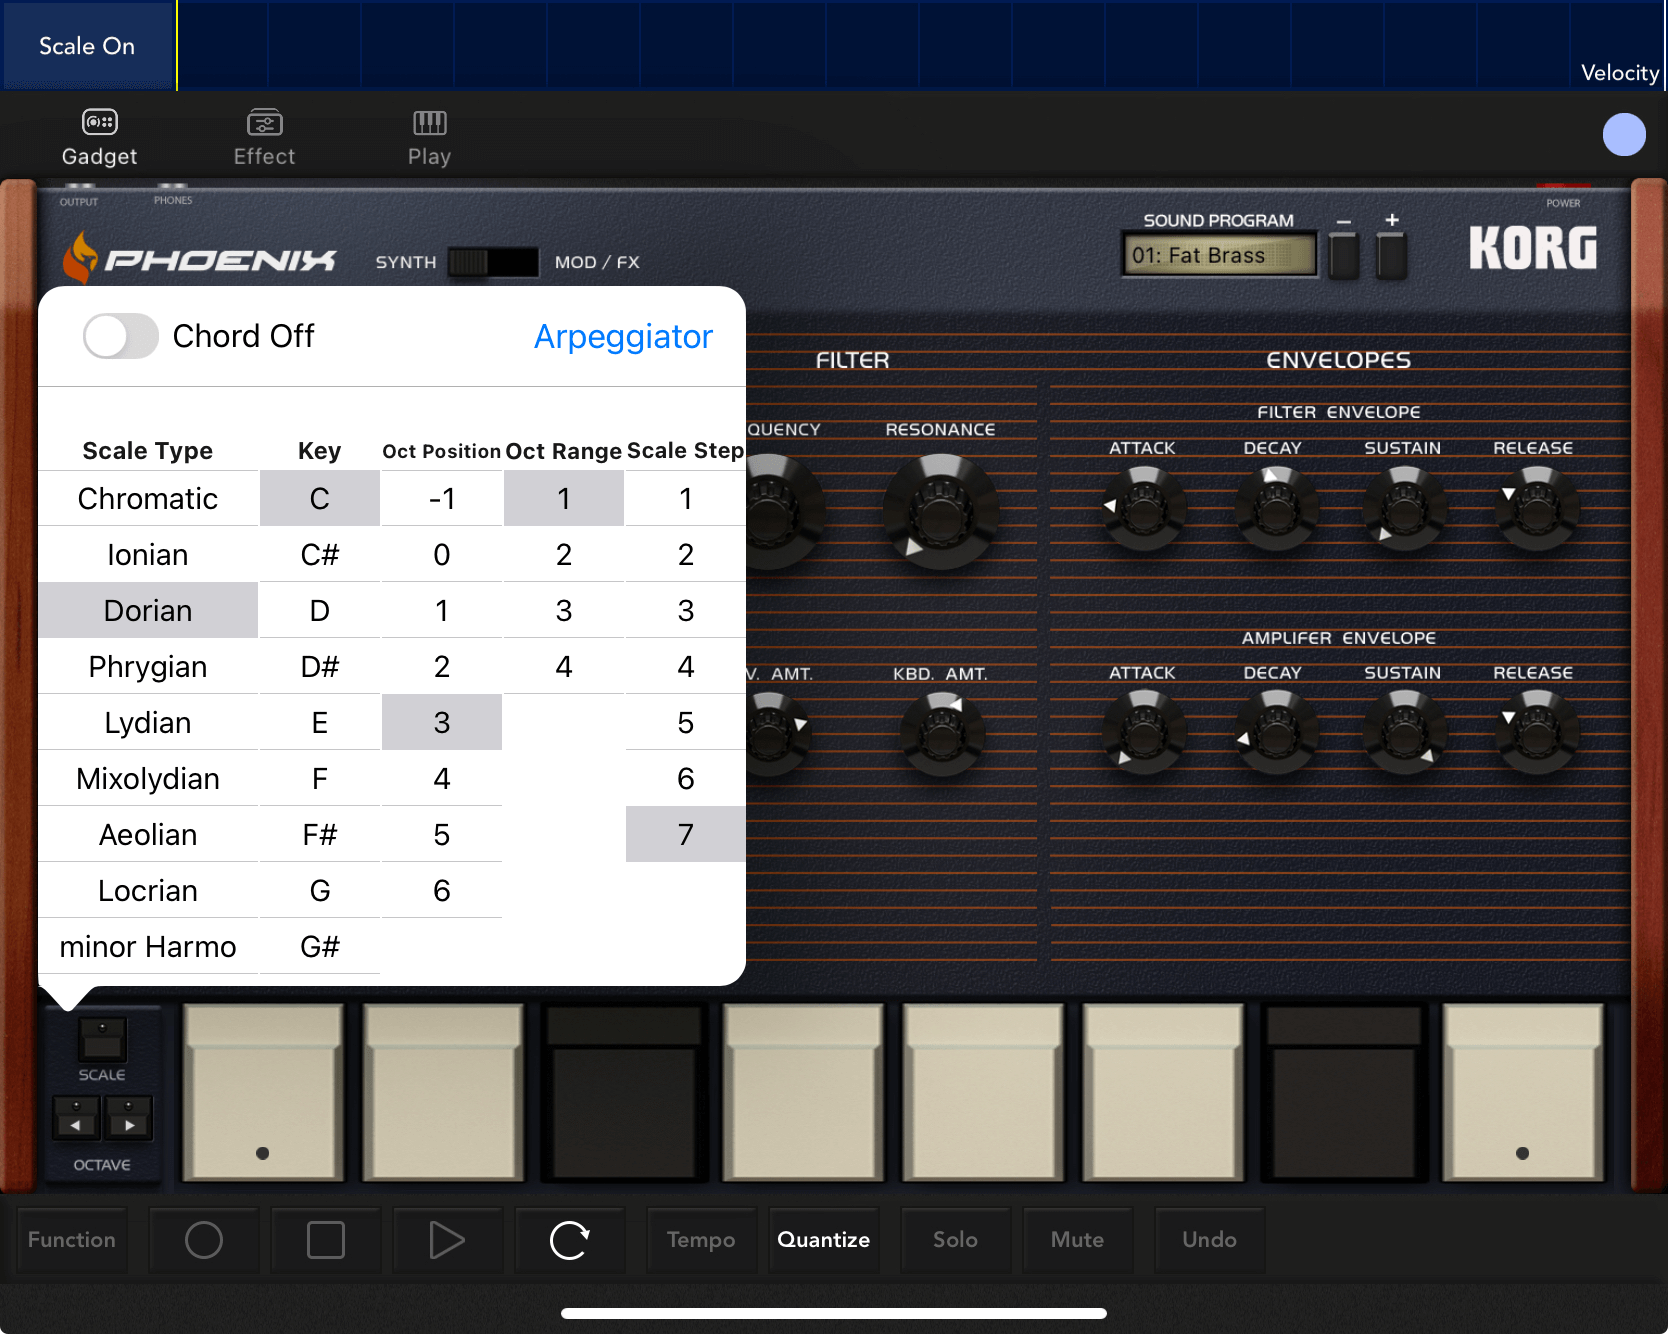Switch to the Effect tab

click(x=264, y=138)
